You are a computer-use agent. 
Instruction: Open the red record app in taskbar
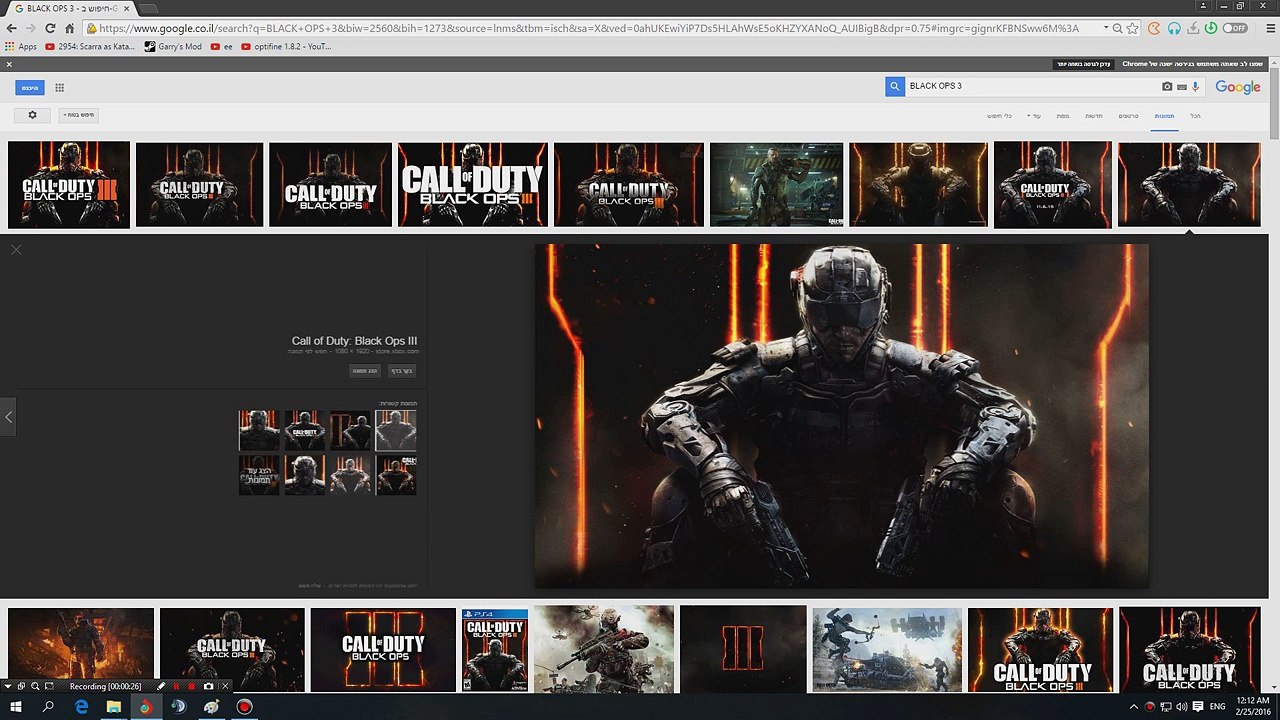[x=244, y=707]
